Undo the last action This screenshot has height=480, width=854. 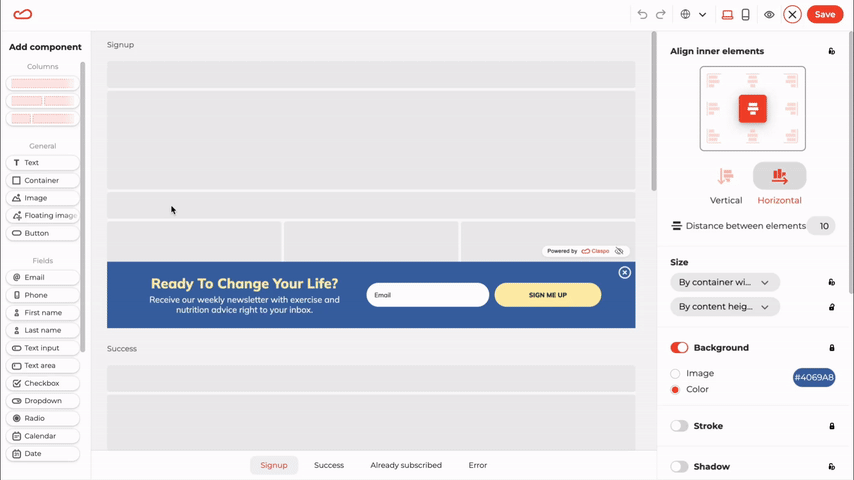click(642, 15)
